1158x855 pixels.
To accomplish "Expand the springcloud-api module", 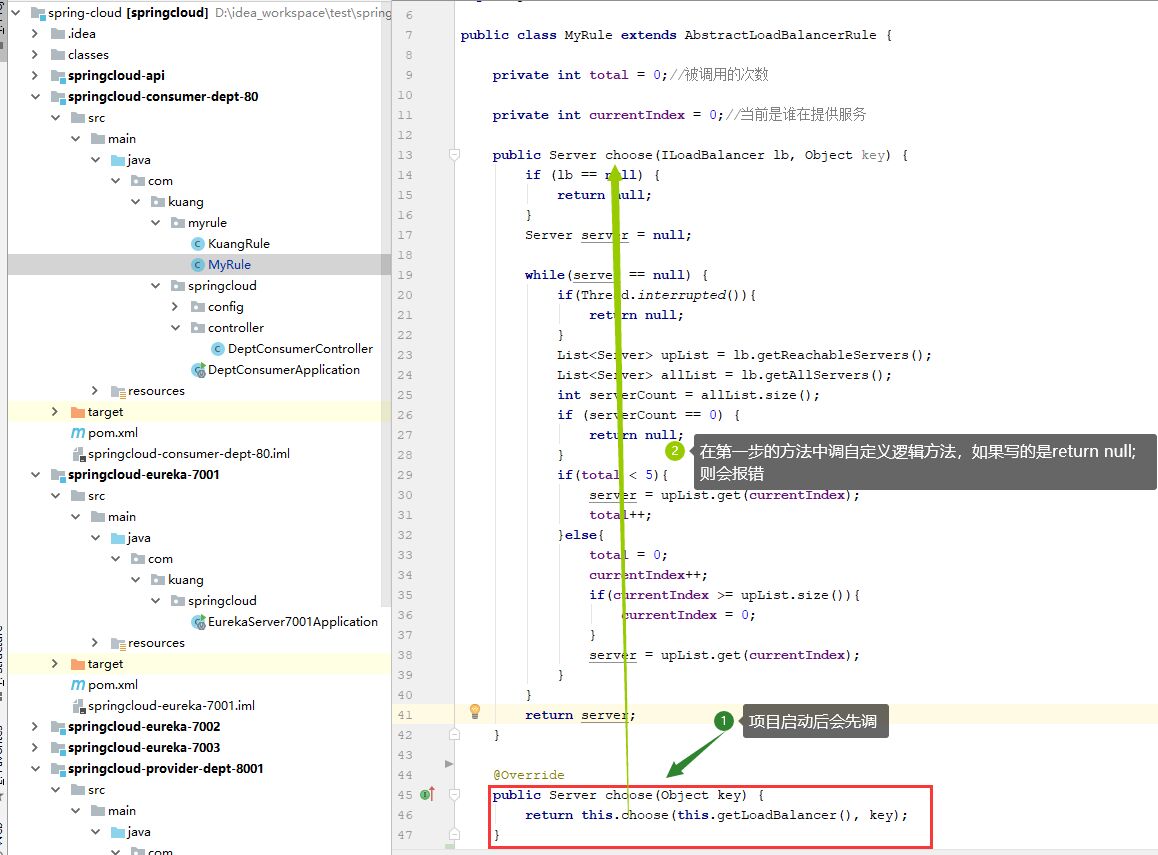I will click(x=35, y=76).
